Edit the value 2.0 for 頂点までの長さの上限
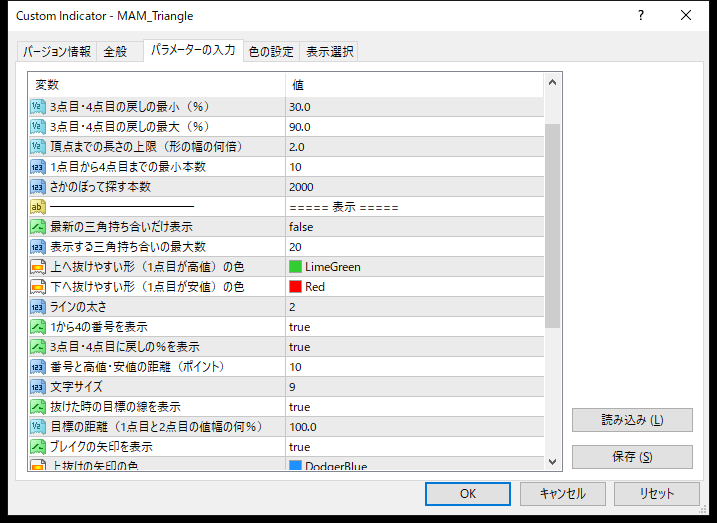Viewport: 717px width, 523px height. (x=414, y=147)
